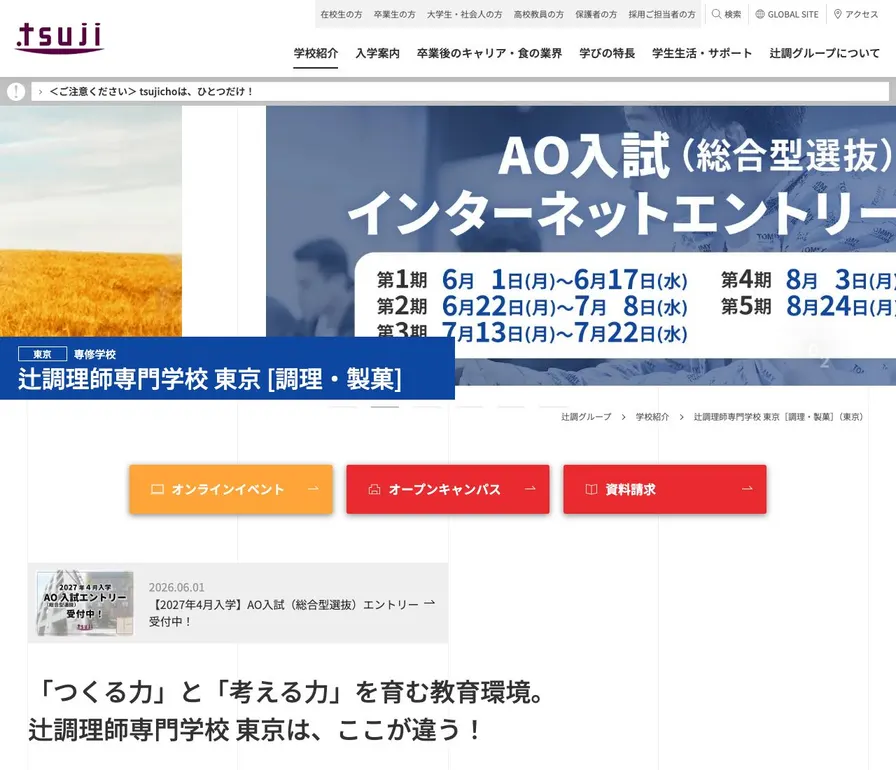
Task: Click the exclamation notice icon
Action: [x=15, y=91]
